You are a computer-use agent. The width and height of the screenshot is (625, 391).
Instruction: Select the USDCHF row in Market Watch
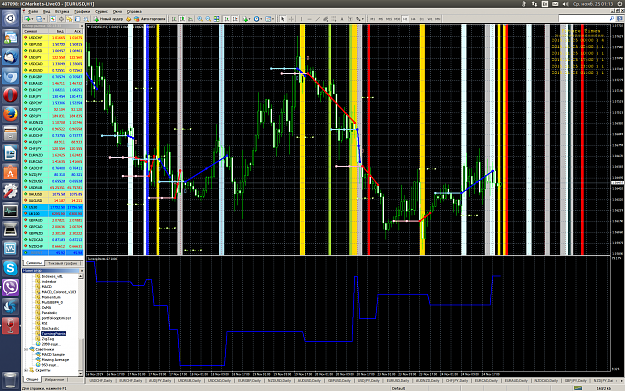click(53, 37)
